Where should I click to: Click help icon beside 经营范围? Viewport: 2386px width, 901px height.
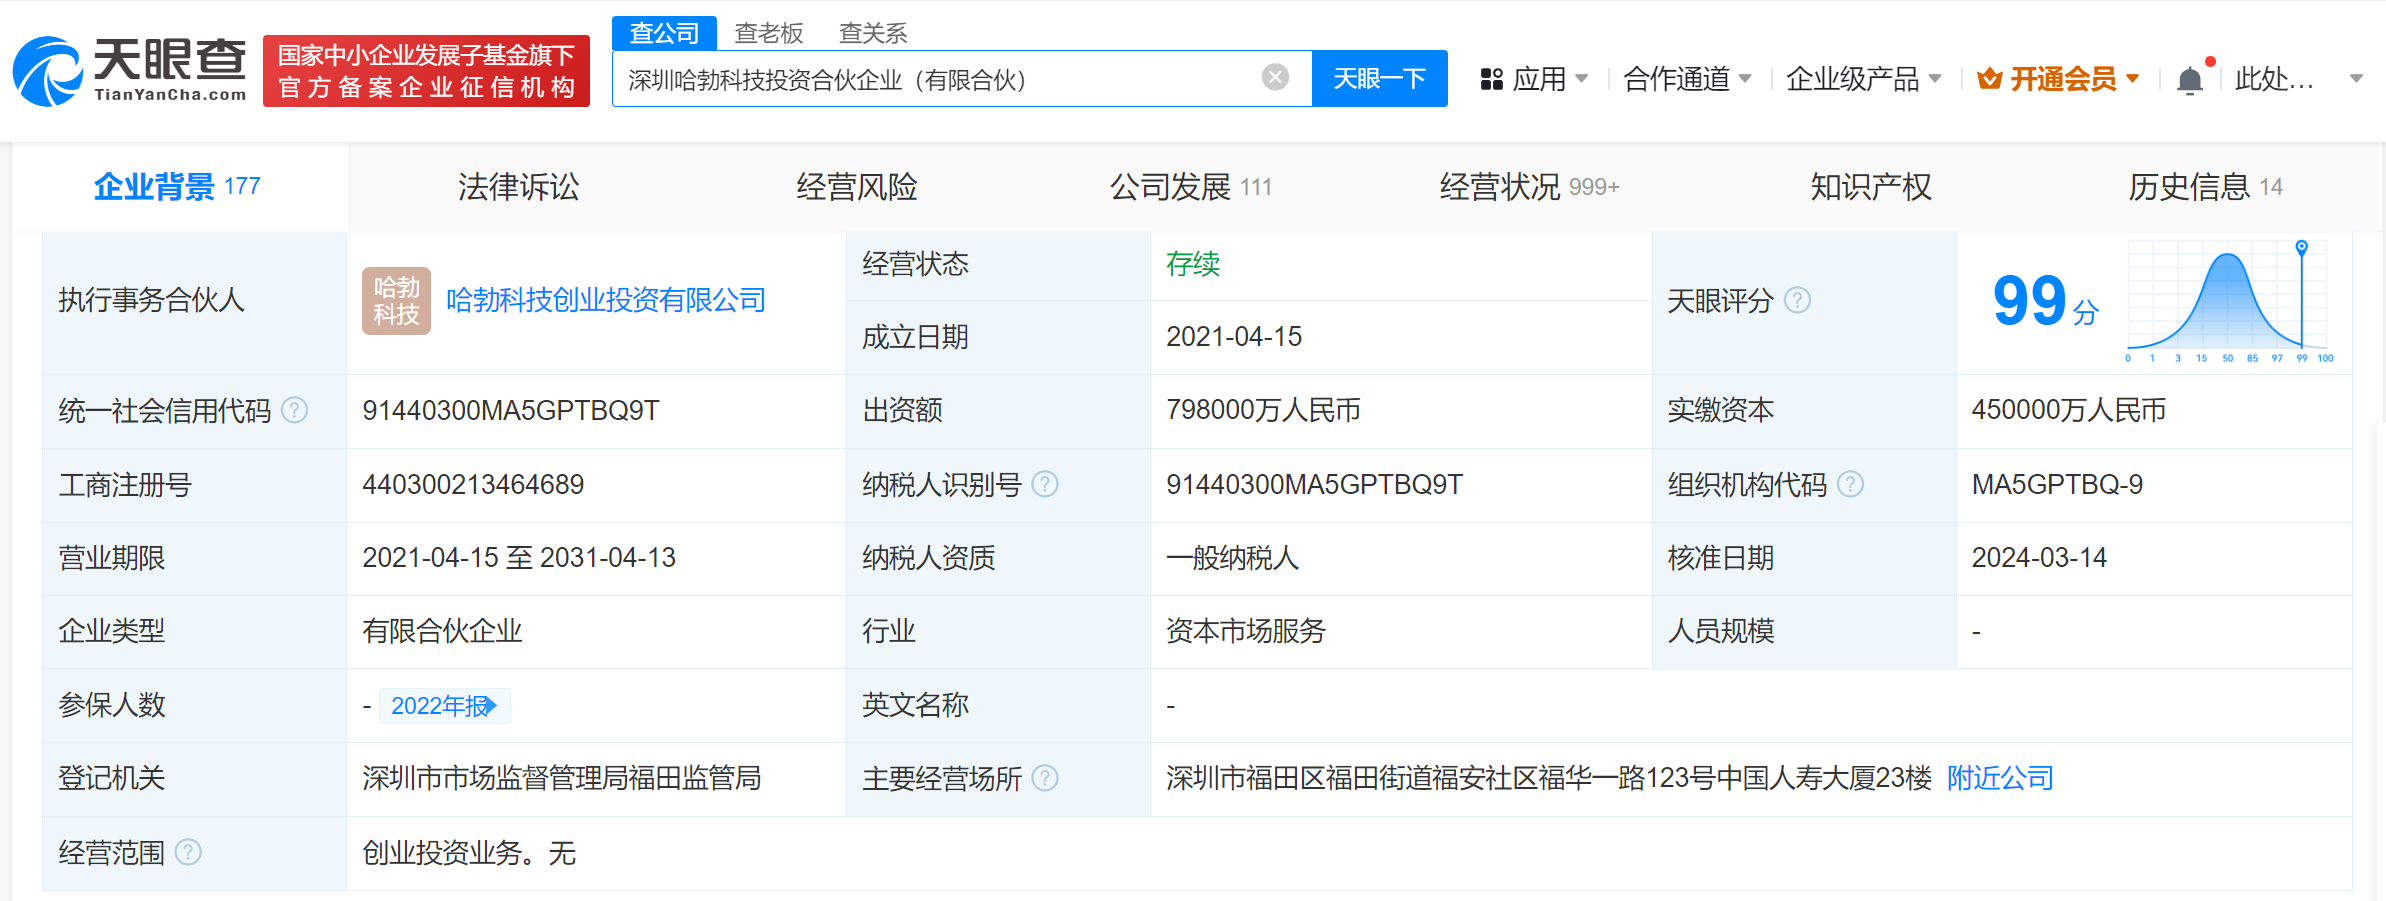[188, 852]
